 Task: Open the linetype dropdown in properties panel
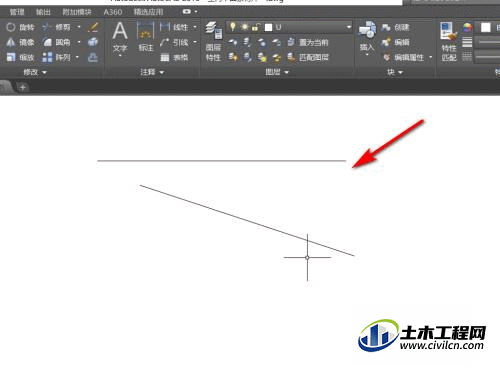[488, 57]
